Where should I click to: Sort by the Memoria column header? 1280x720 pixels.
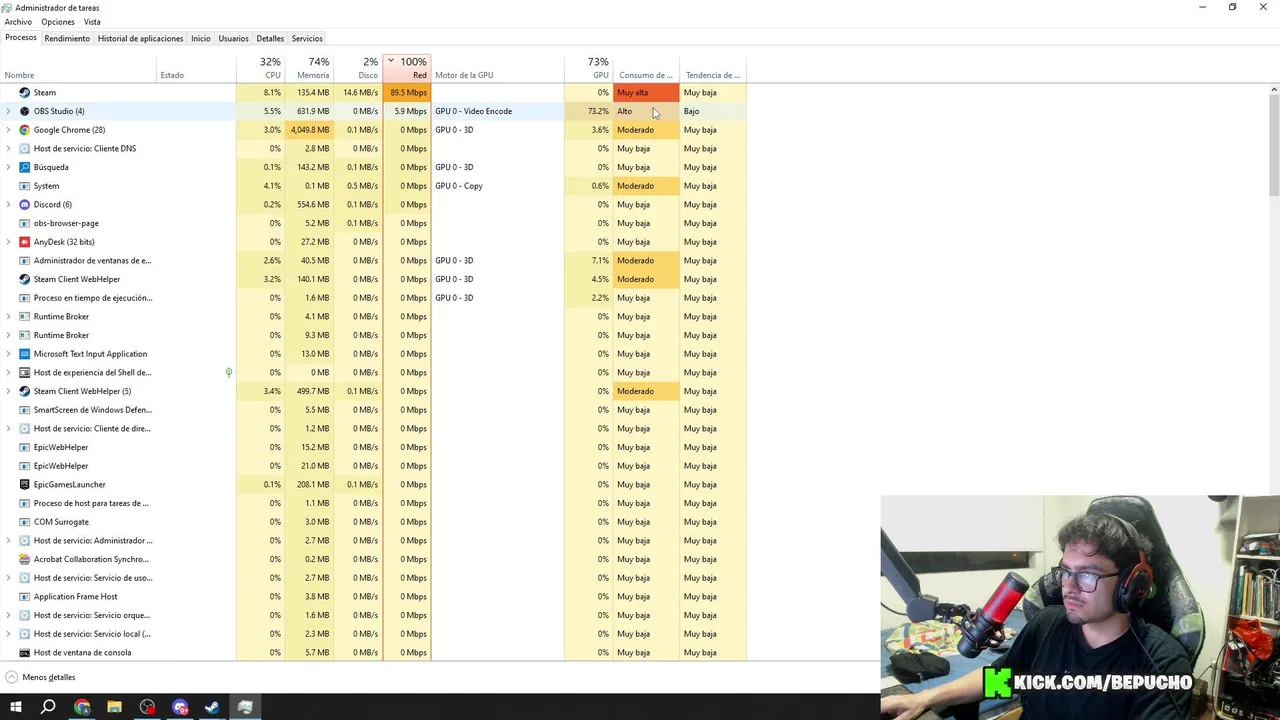point(308,68)
